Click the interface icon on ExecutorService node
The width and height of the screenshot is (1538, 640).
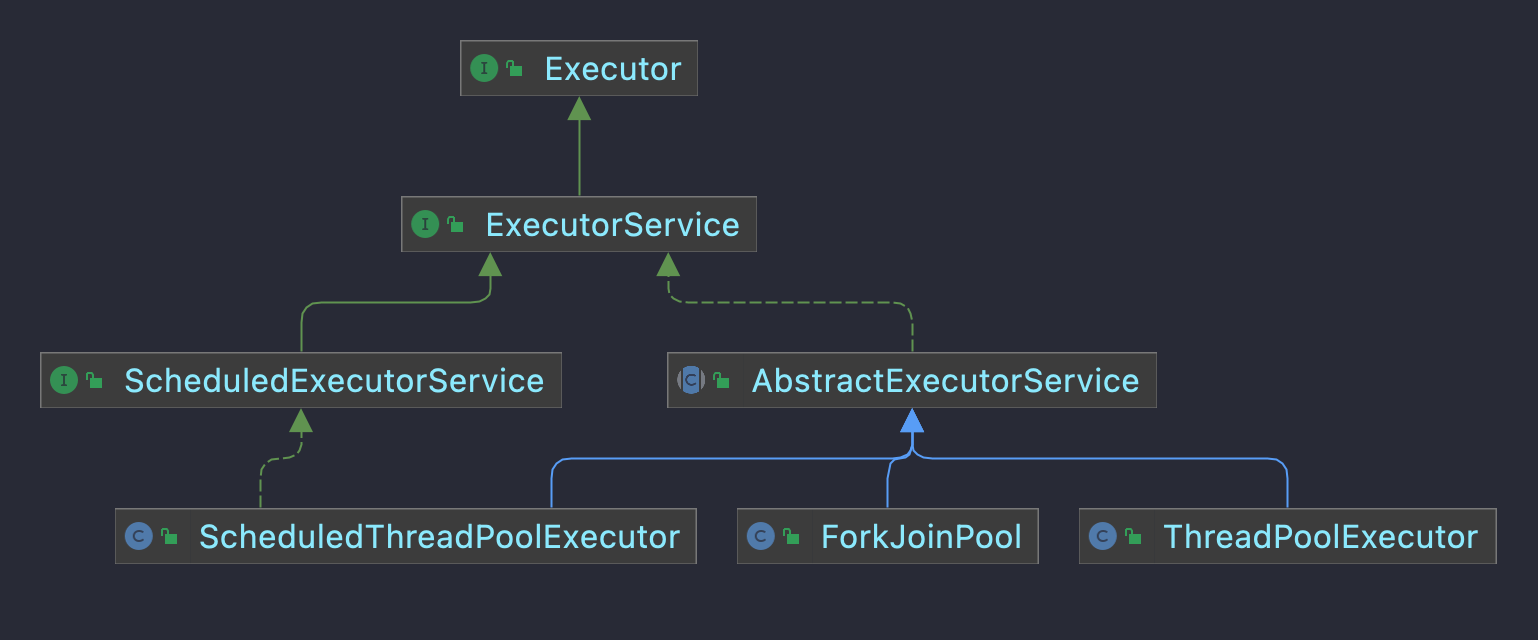click(x=425, y=225)
